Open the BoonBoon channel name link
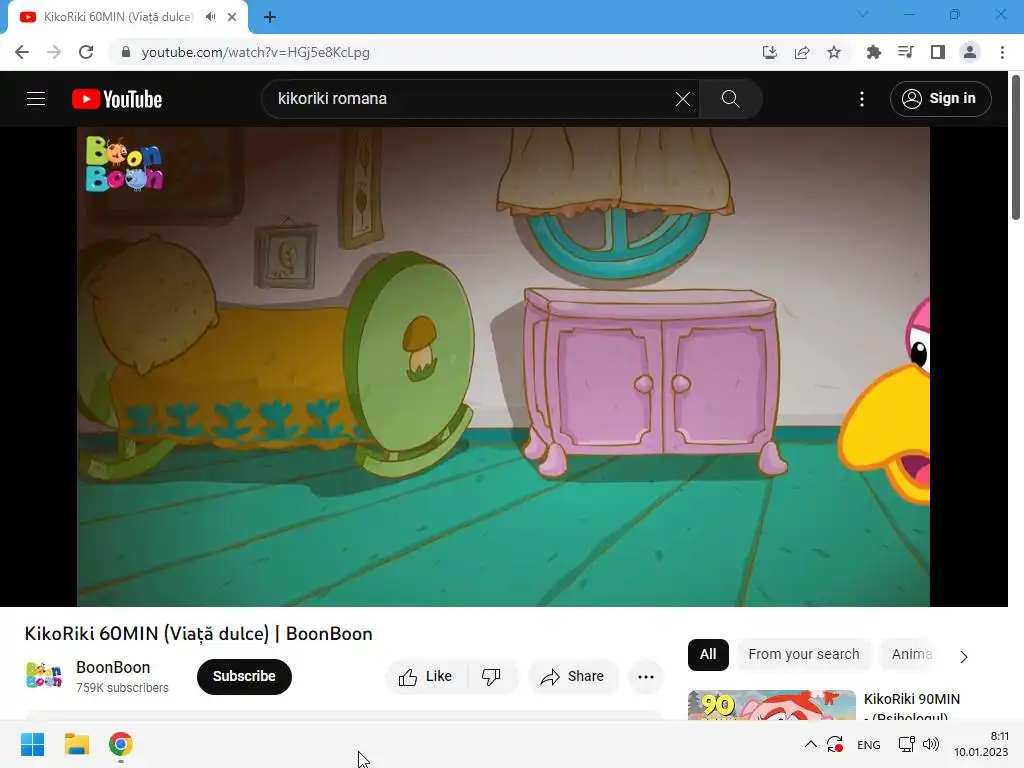 [x=113, y=667]
